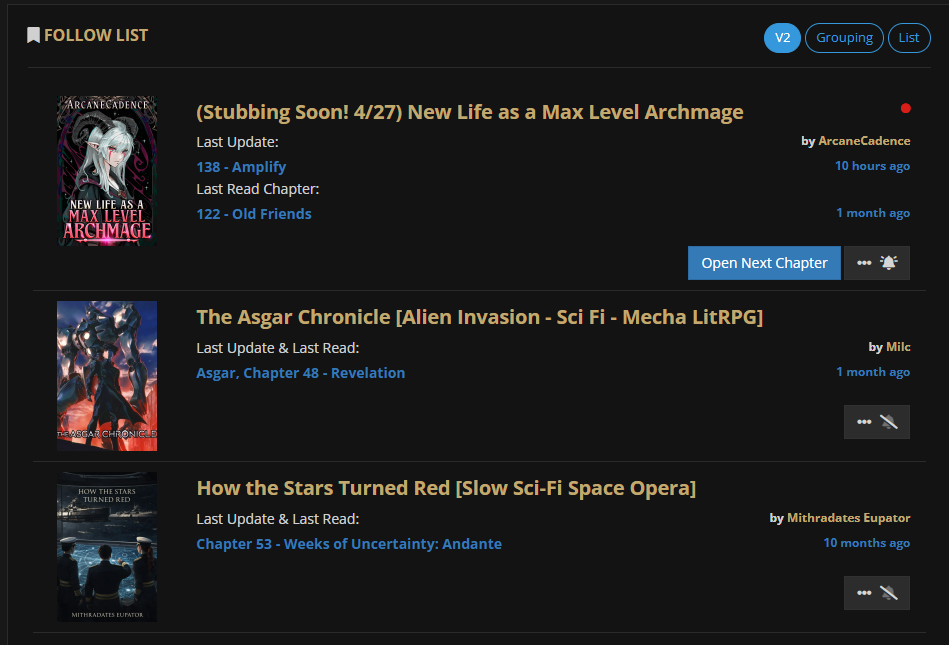Toggle muted bell for The Asgar Chronicle

click(x=888, y=422)
